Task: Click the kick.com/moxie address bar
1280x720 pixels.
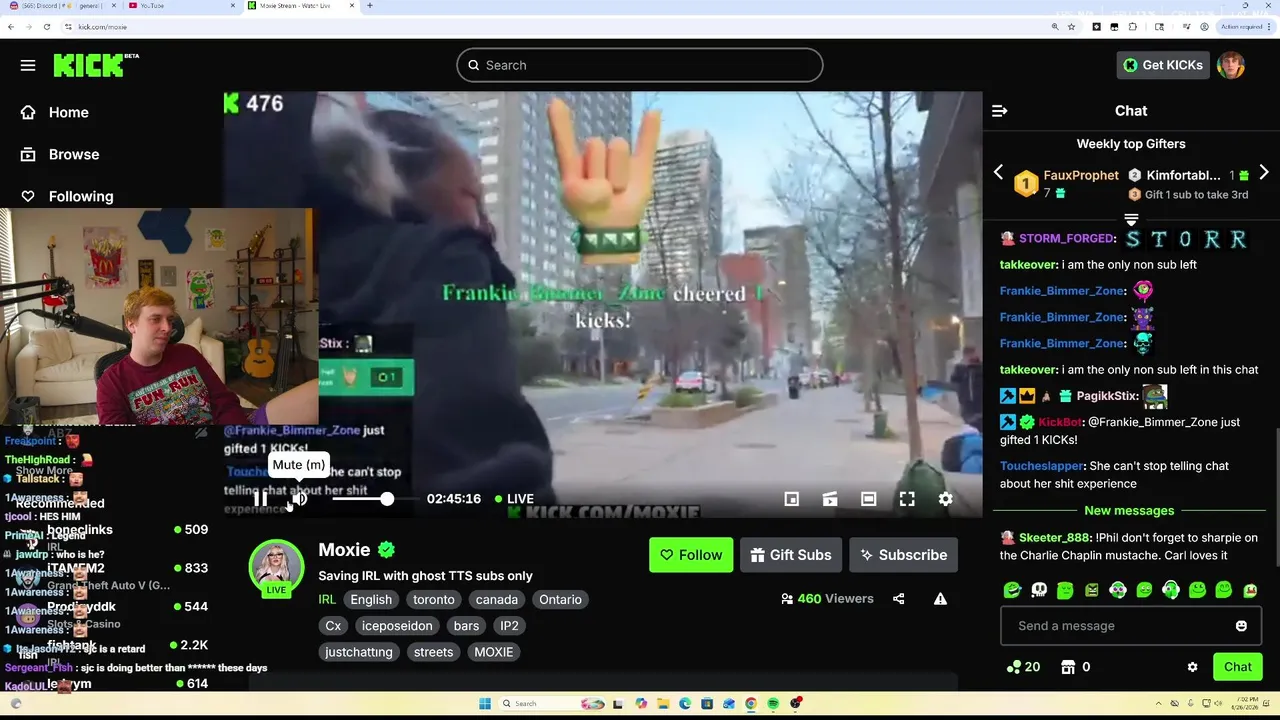Action: click(x=102, y=27)
